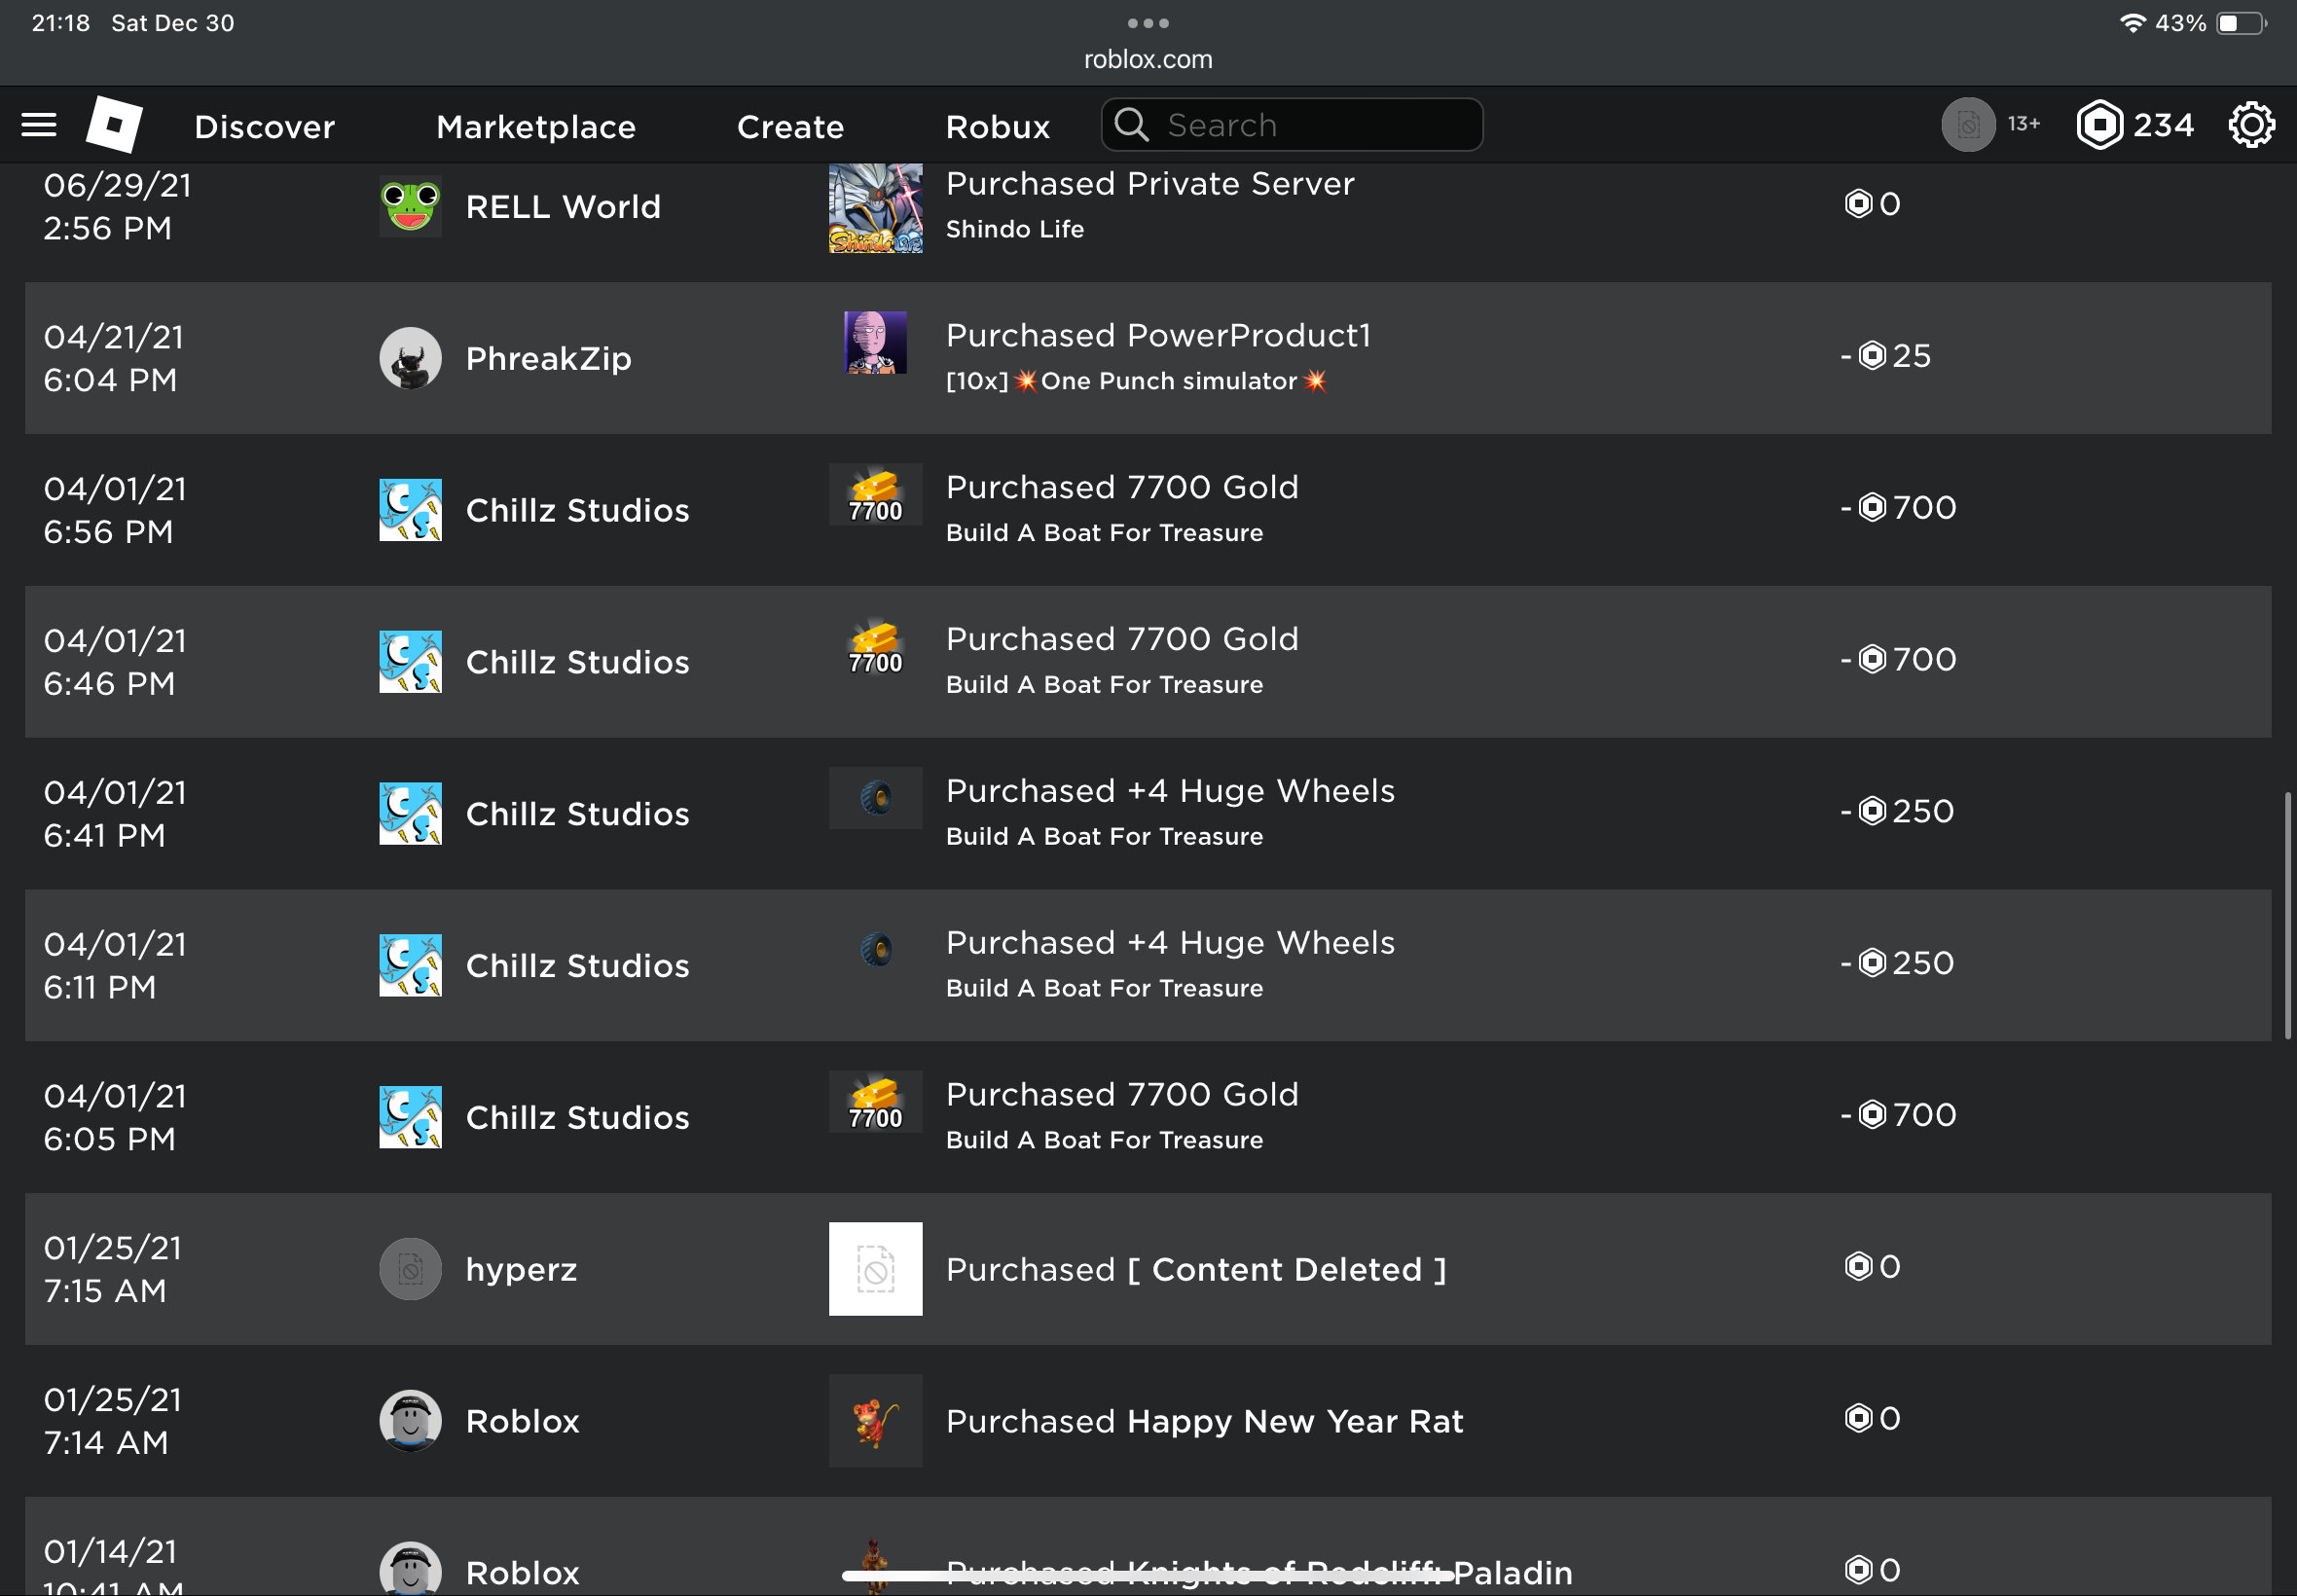Expand the browser toolbar ellipsis menu

click(x=1148, y=22)
